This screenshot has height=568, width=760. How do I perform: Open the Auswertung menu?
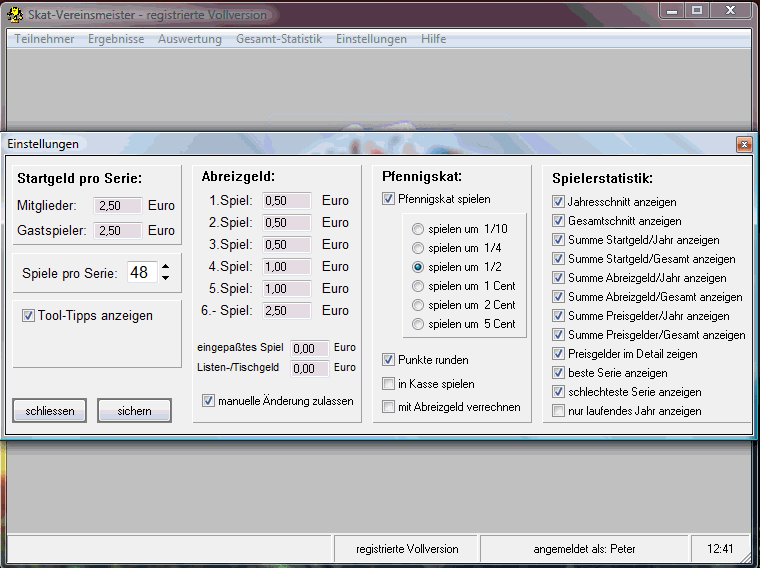pyautogui.click(x=190, y=39)
